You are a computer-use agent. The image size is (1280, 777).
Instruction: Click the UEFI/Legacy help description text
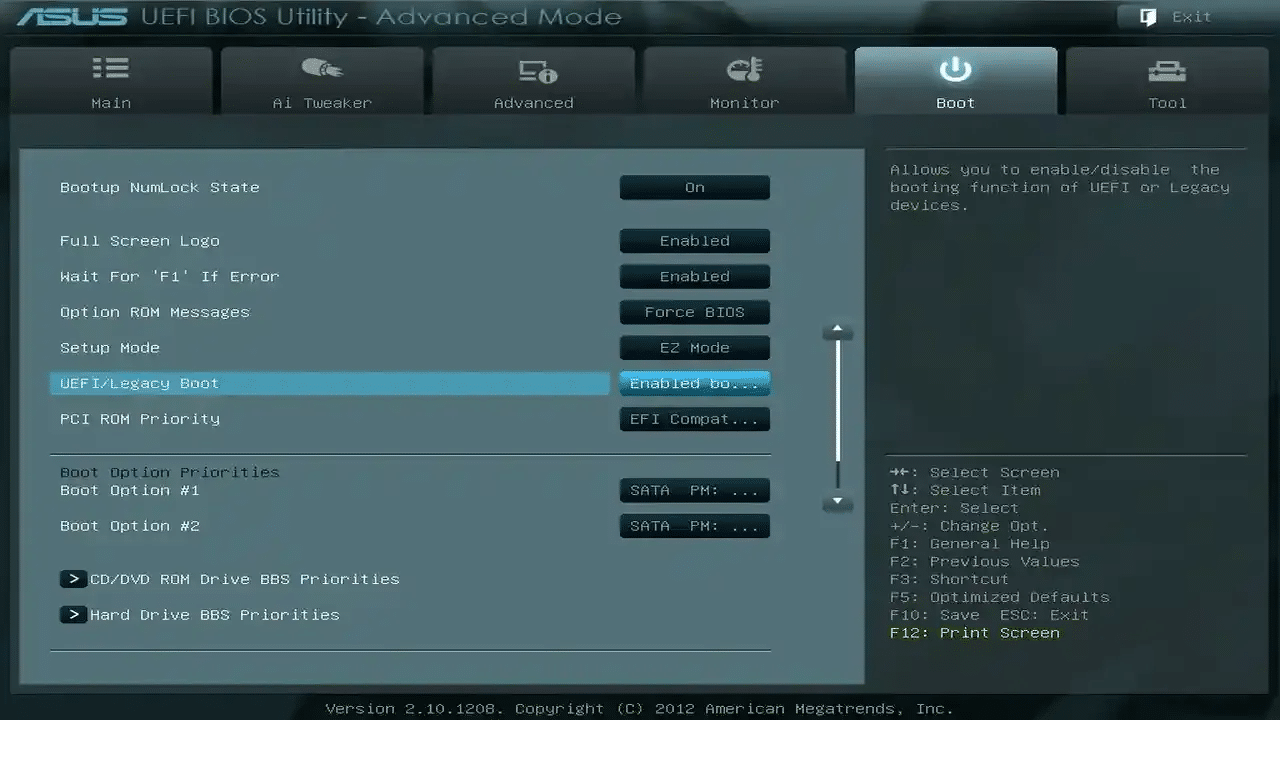point(1060,187)
